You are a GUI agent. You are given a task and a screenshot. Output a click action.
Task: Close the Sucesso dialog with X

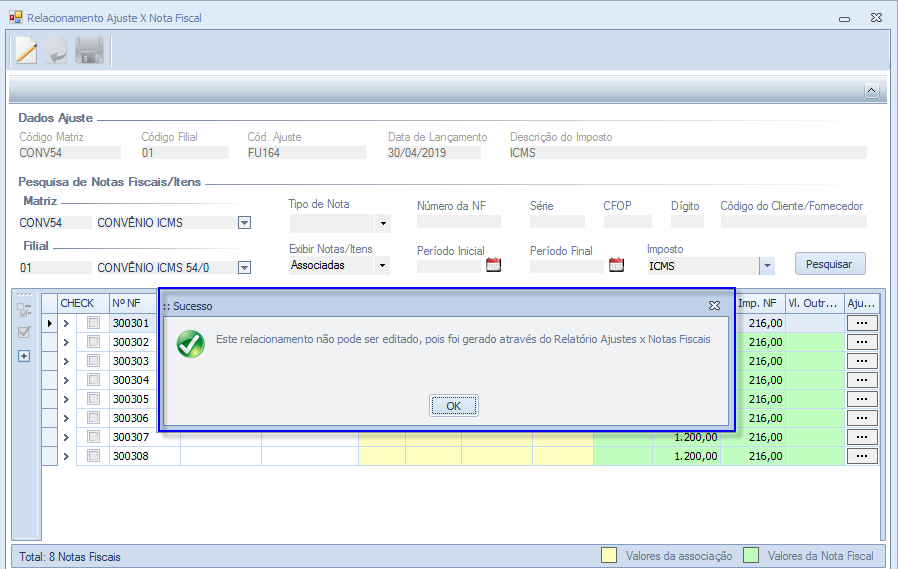click(x=714, y=305)
